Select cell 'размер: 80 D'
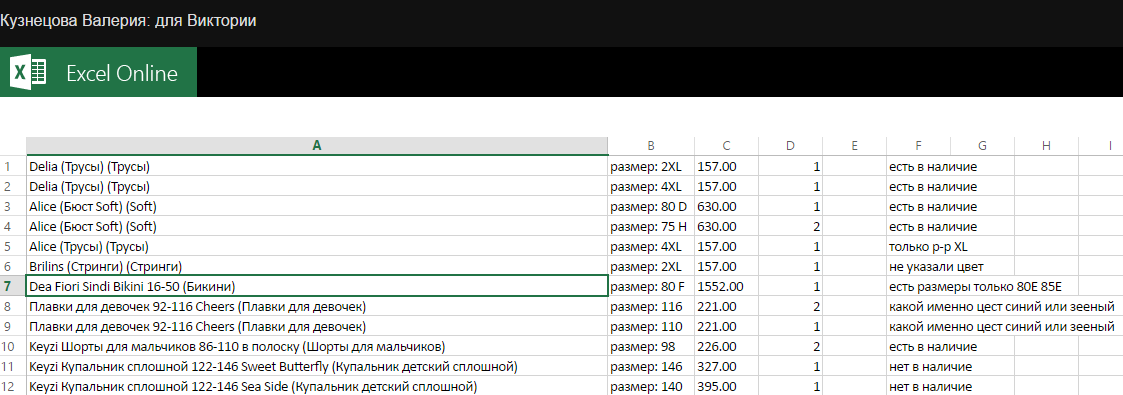 651,207
